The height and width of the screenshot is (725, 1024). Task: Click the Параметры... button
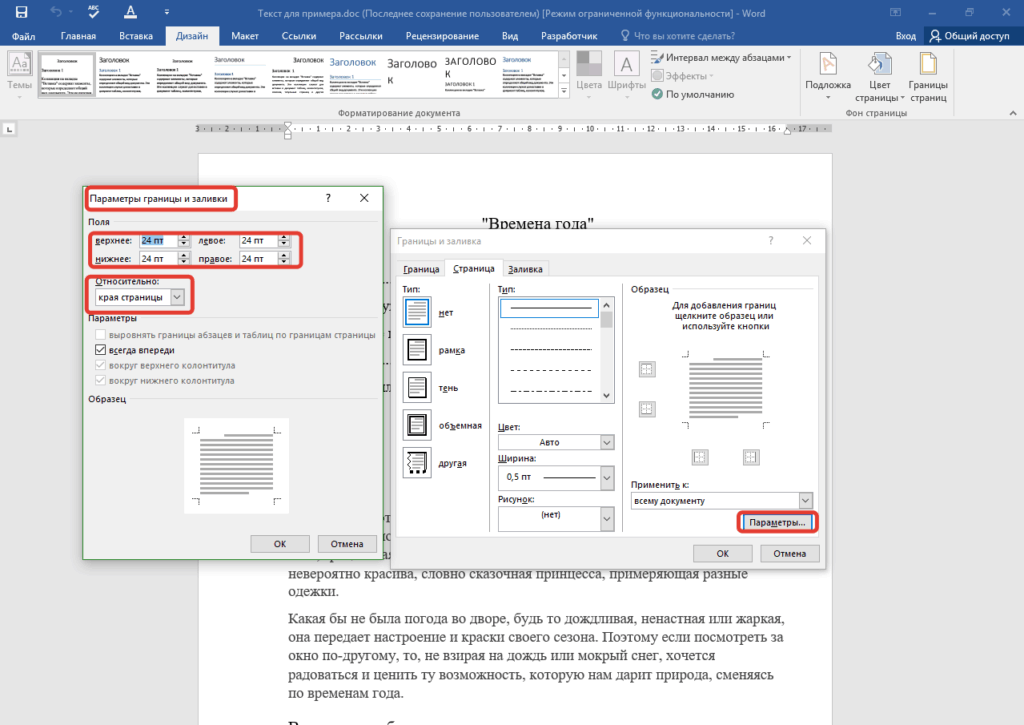777,523
